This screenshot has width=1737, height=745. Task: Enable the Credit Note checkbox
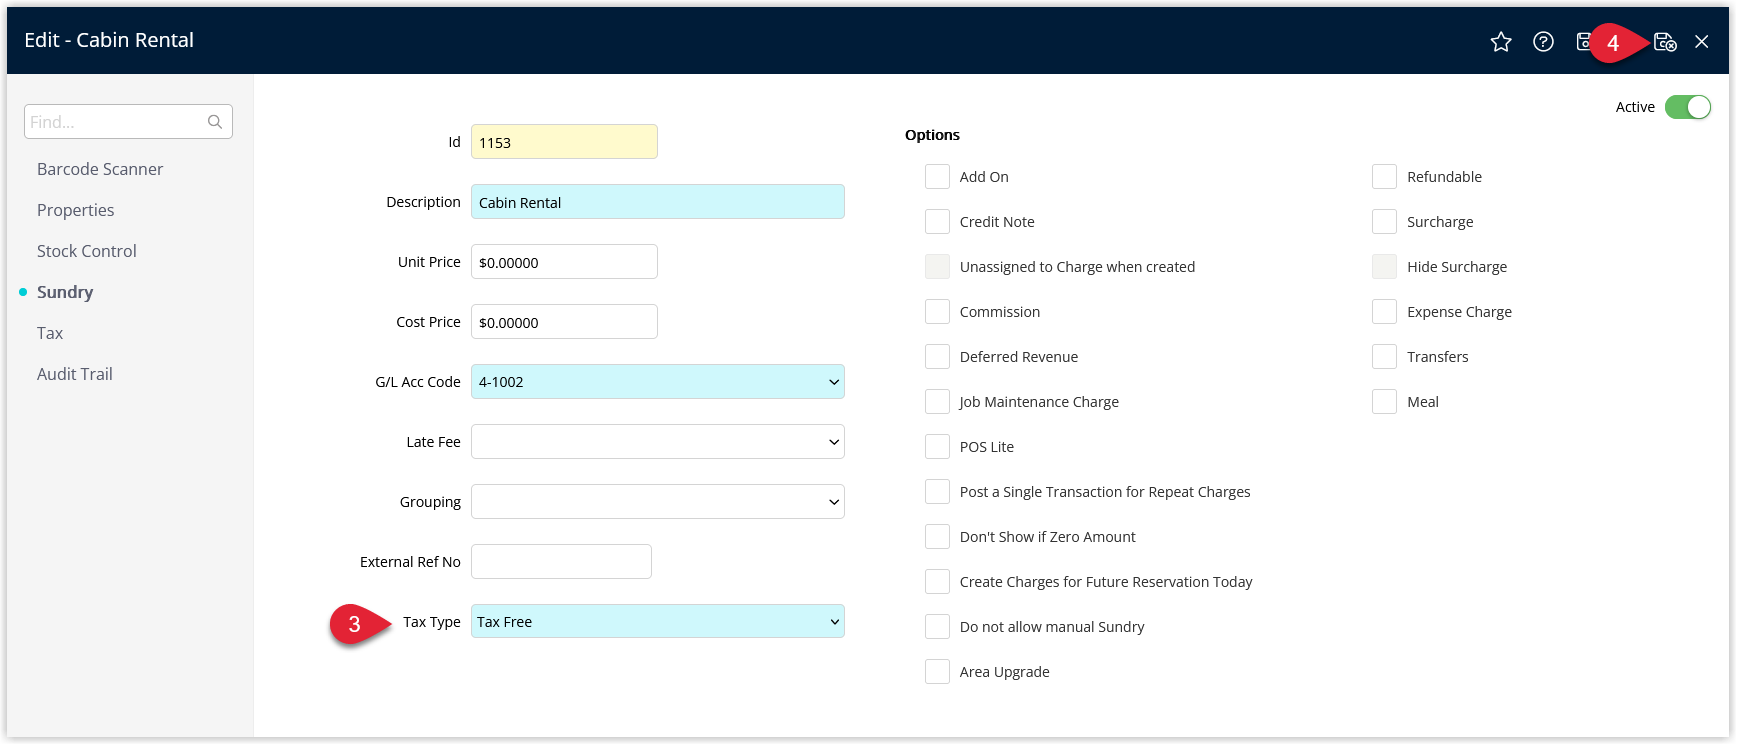coord(937,222)
